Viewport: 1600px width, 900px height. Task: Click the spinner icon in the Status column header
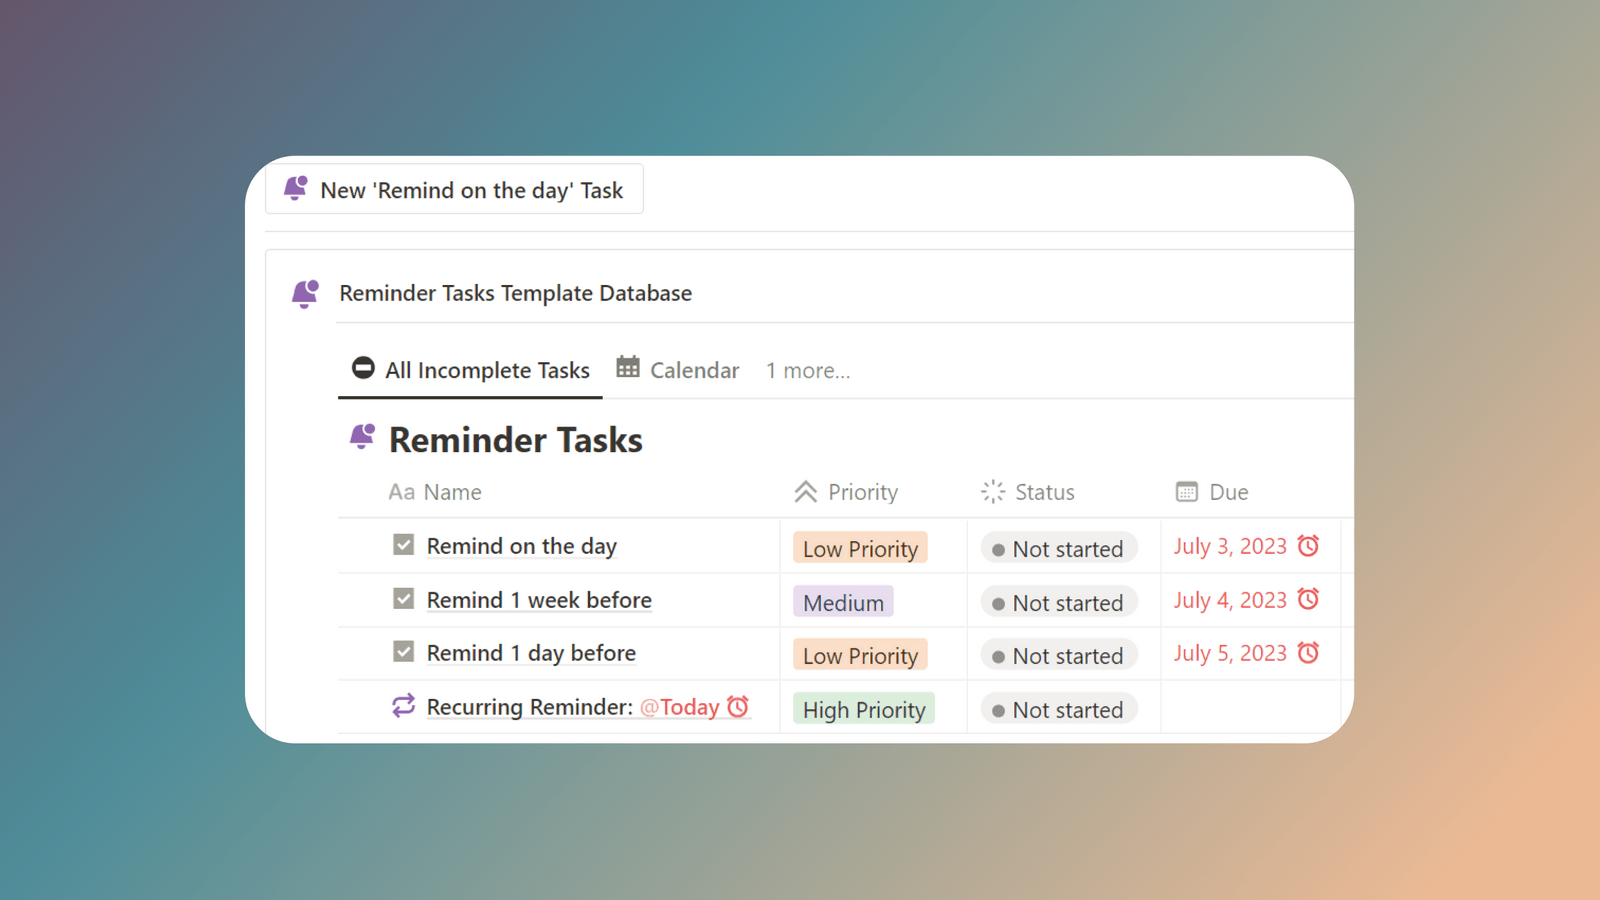992,491
